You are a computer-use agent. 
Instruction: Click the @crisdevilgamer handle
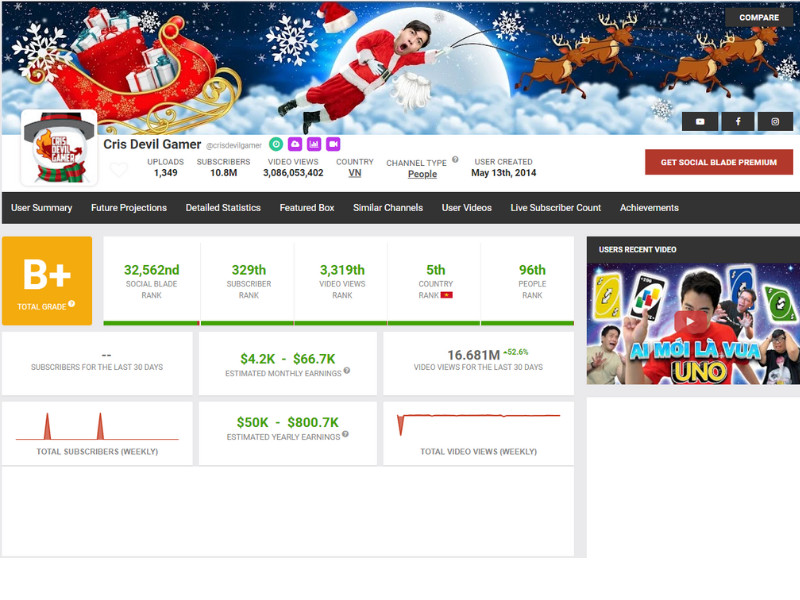coord(234,145)
